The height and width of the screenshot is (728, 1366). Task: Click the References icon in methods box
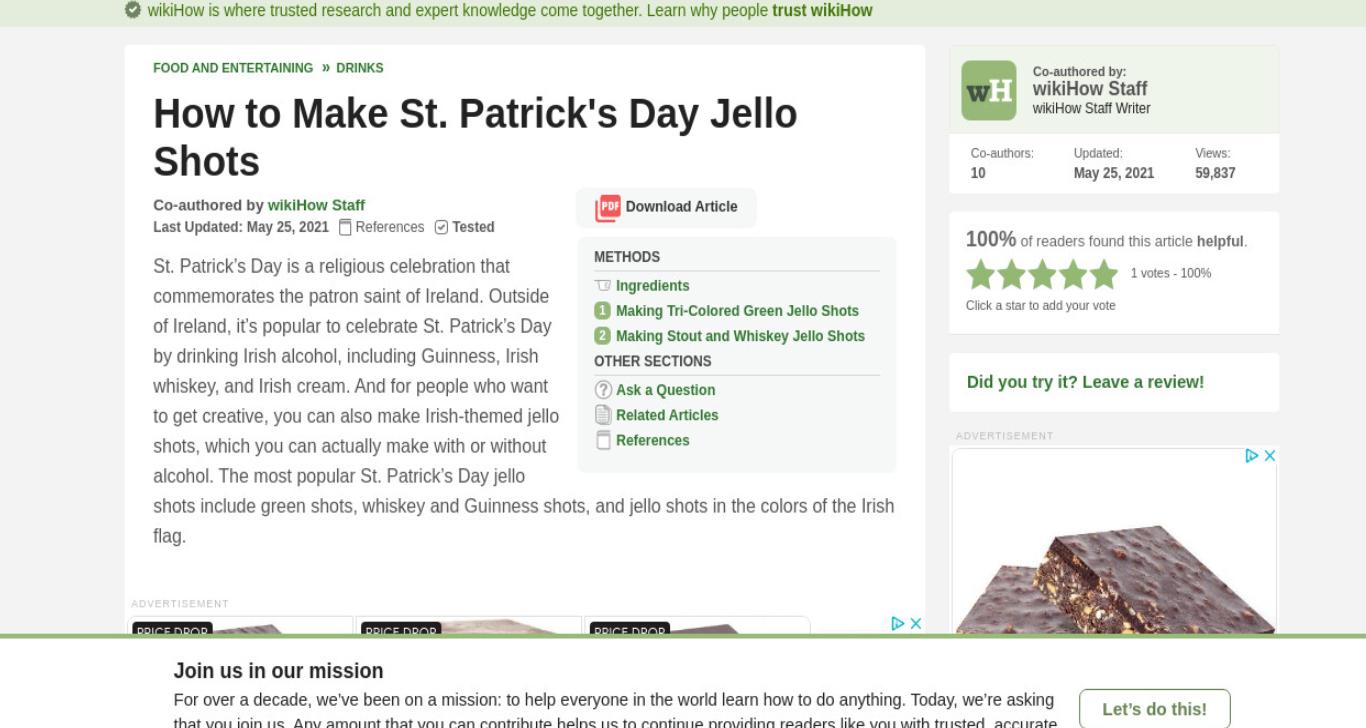point(603,440)
